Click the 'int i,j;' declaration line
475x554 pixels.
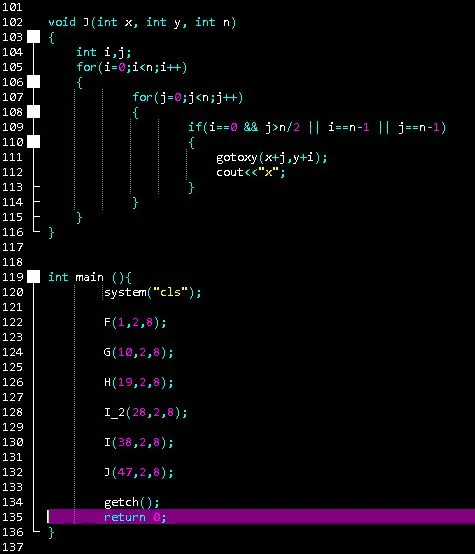tap(104, 53)
